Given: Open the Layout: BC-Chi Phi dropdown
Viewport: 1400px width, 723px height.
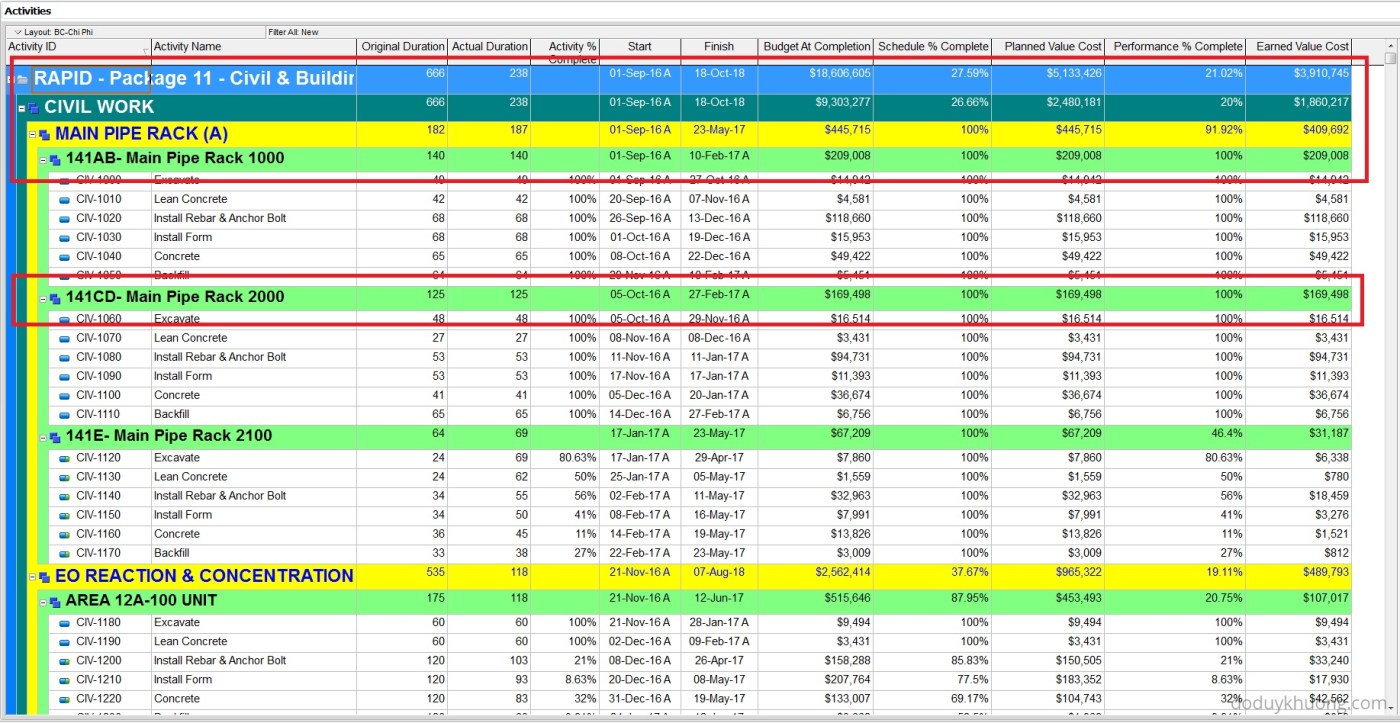Looking at the screenshot, I should coord(16,32).
